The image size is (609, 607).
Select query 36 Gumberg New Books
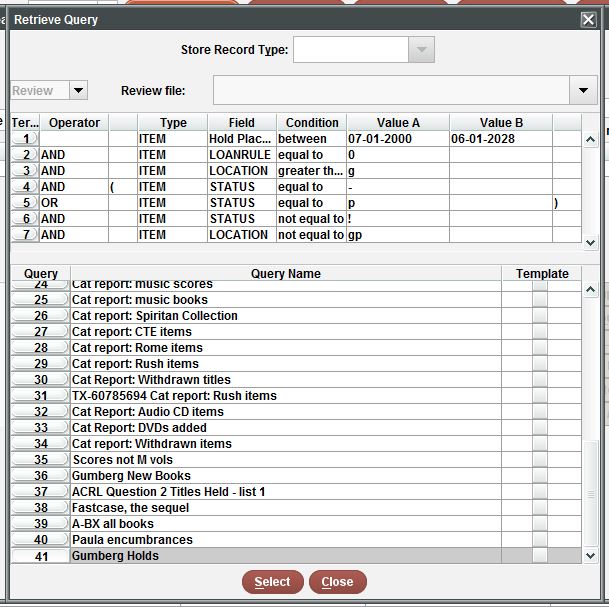[x=286, y=476]
